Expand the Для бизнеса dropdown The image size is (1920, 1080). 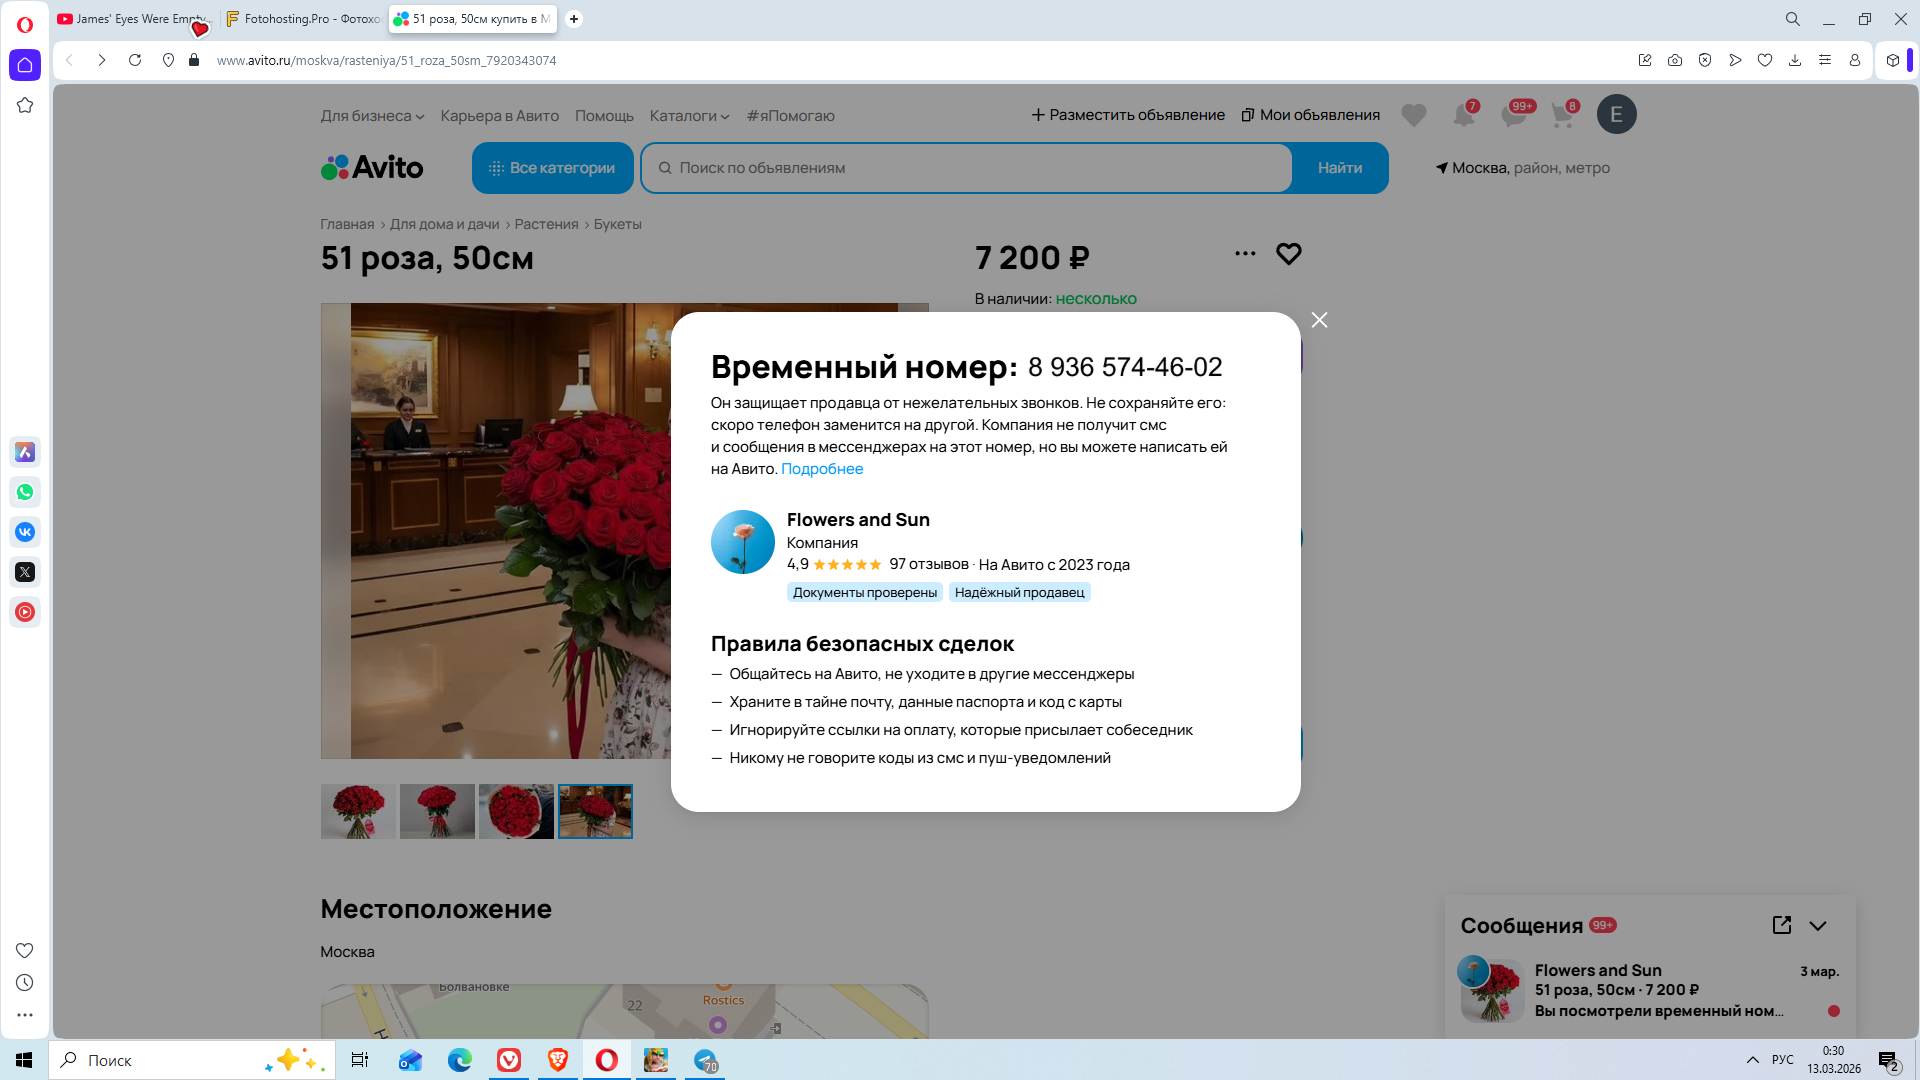click(x=372, y=116)
